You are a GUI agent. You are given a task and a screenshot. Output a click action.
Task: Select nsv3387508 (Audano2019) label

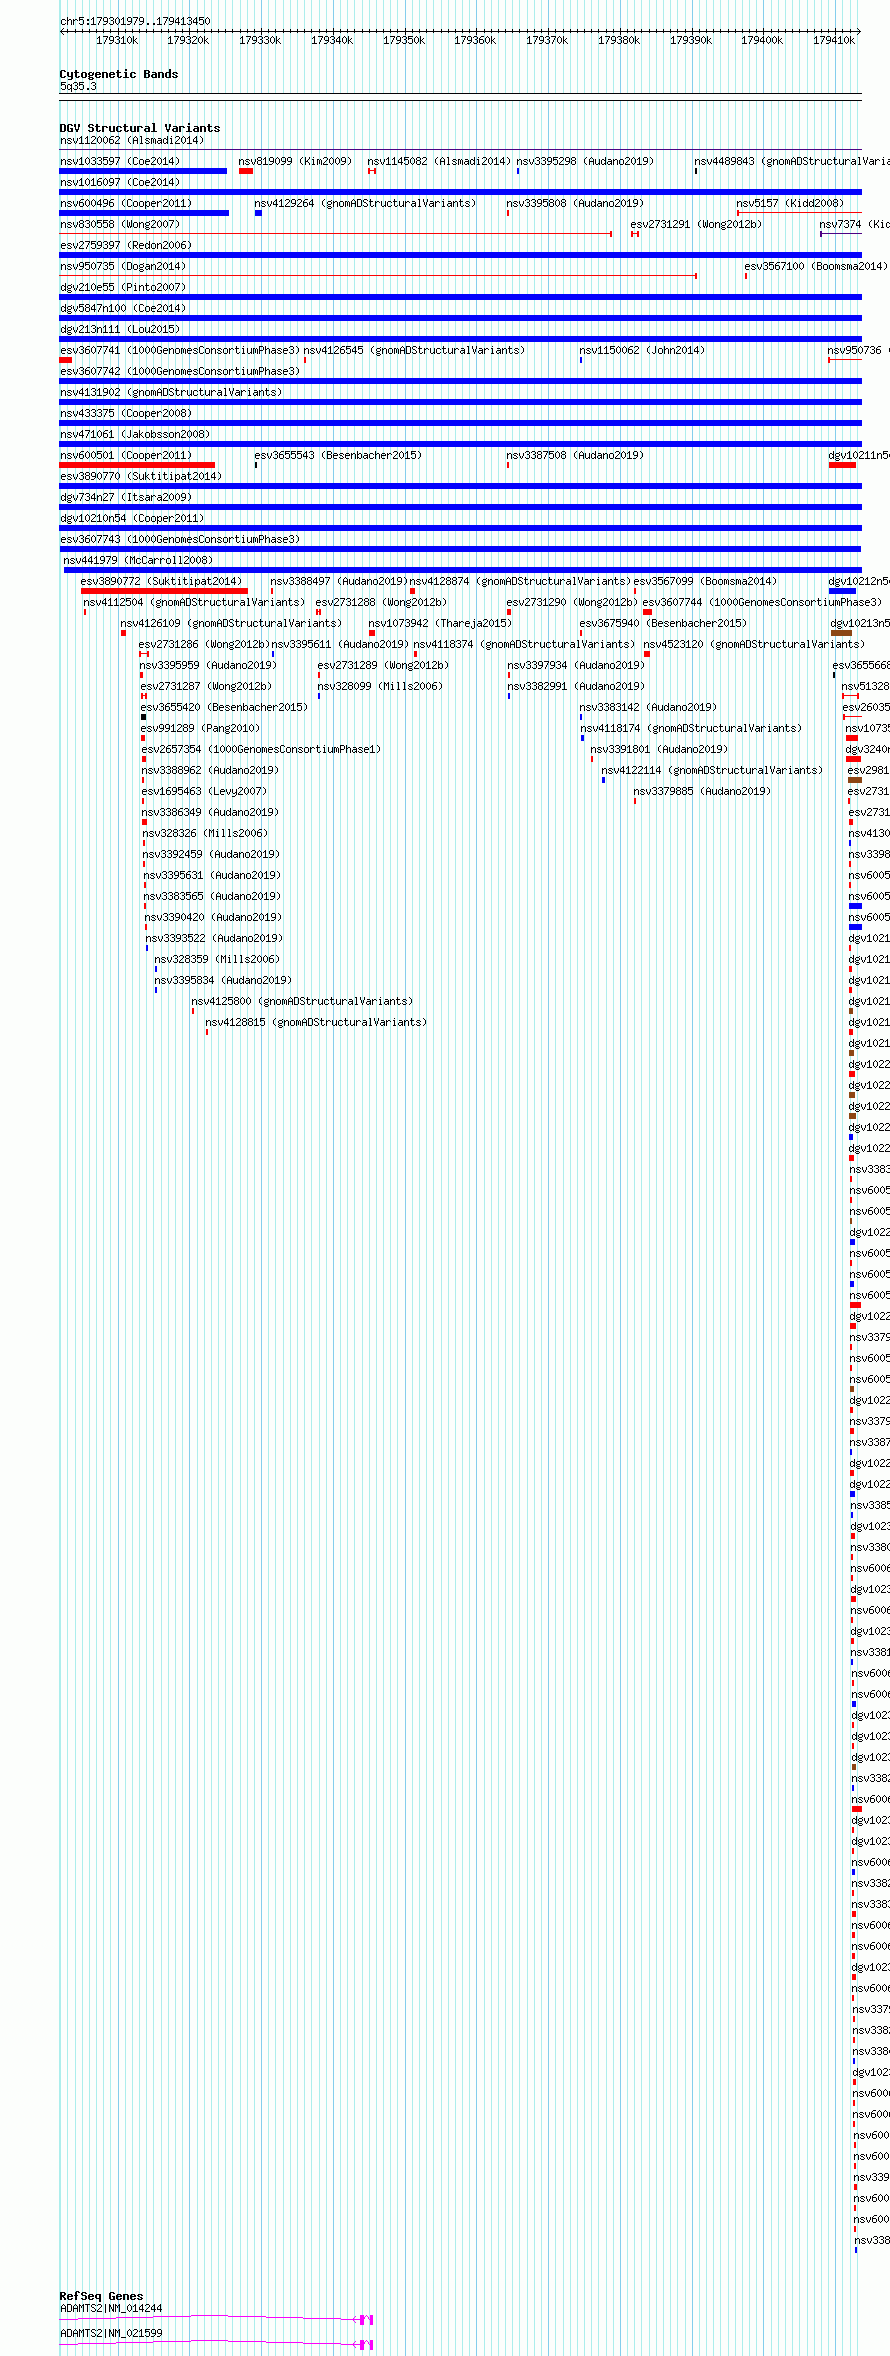coord(575,456)
